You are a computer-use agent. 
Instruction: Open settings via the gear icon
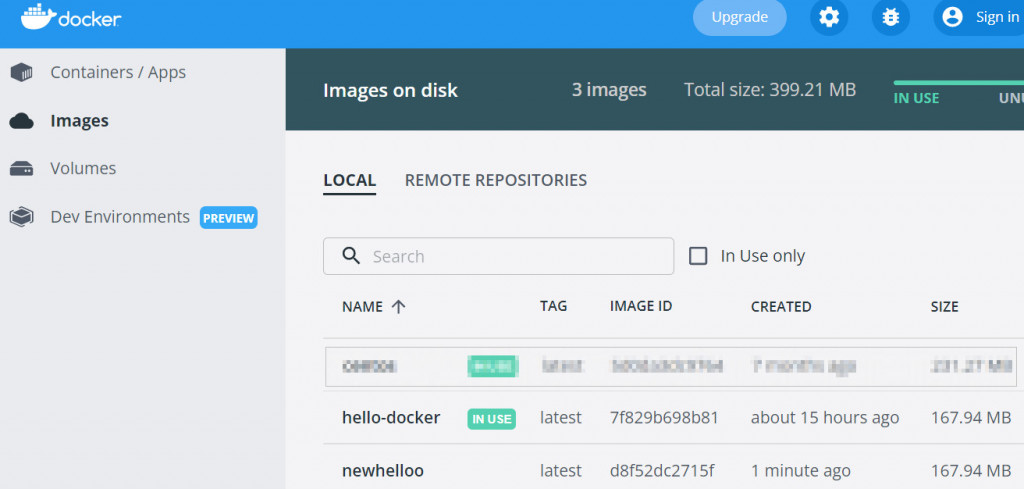[x=829, y=18]
